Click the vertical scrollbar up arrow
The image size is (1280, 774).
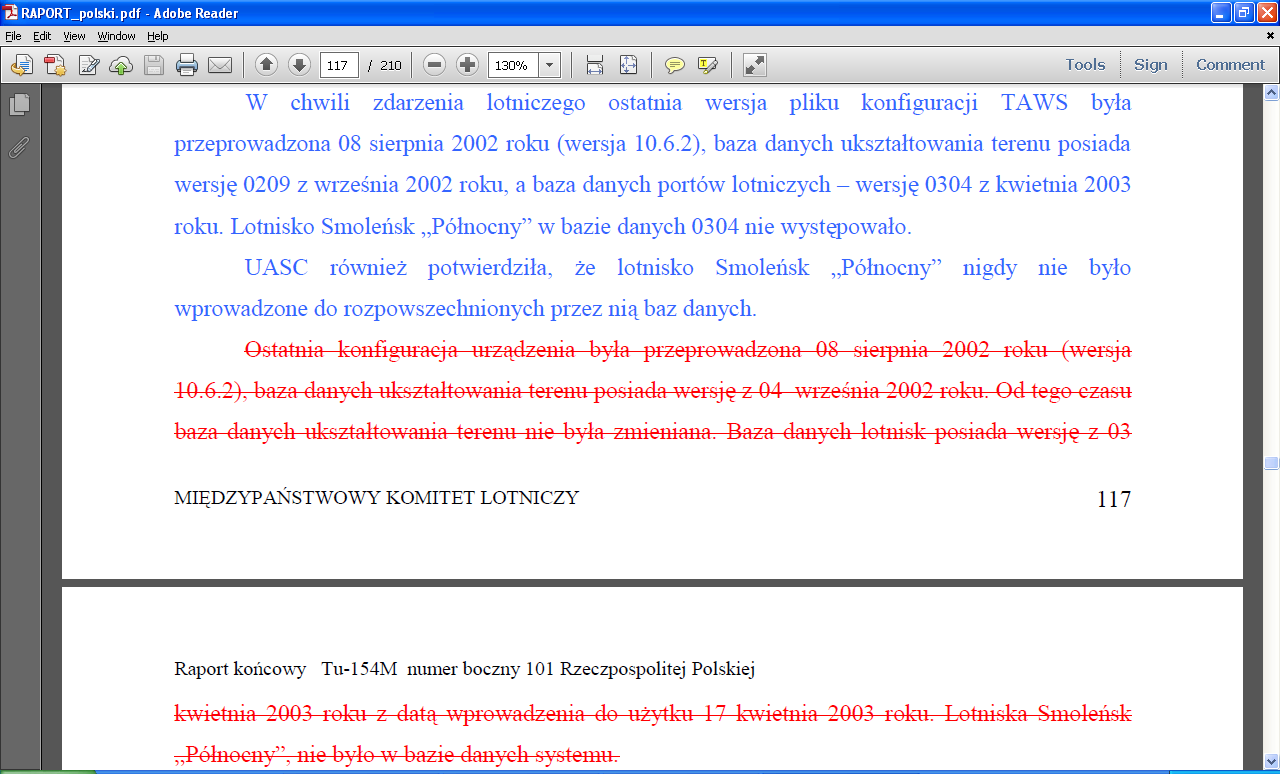[1271, 93]
